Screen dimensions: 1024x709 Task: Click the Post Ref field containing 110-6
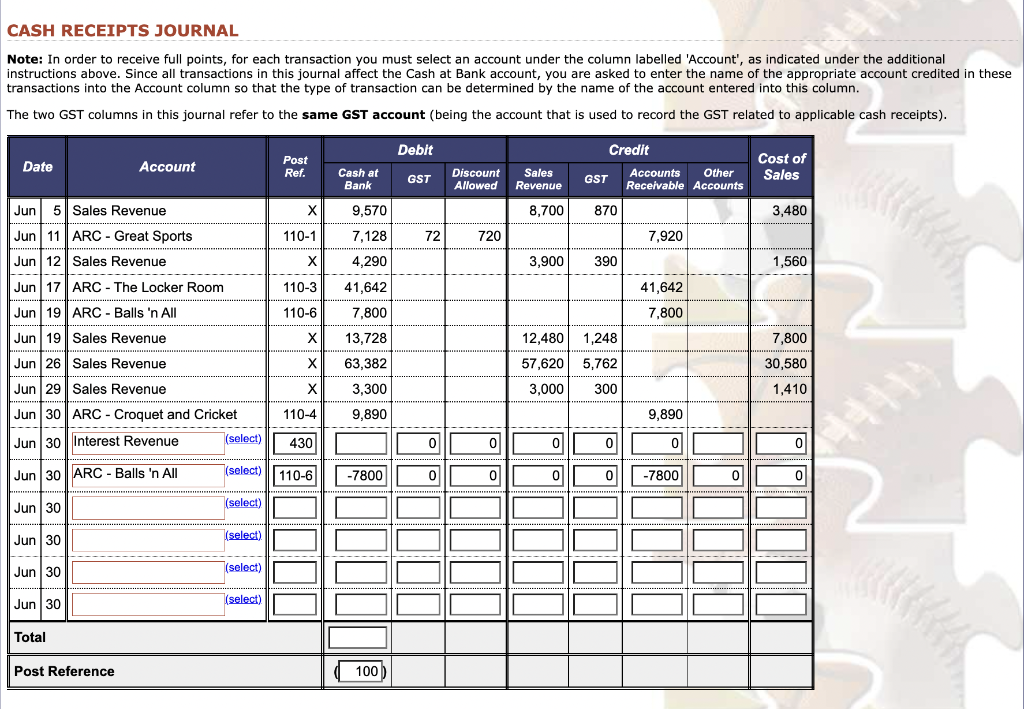(x=295, y=475)
